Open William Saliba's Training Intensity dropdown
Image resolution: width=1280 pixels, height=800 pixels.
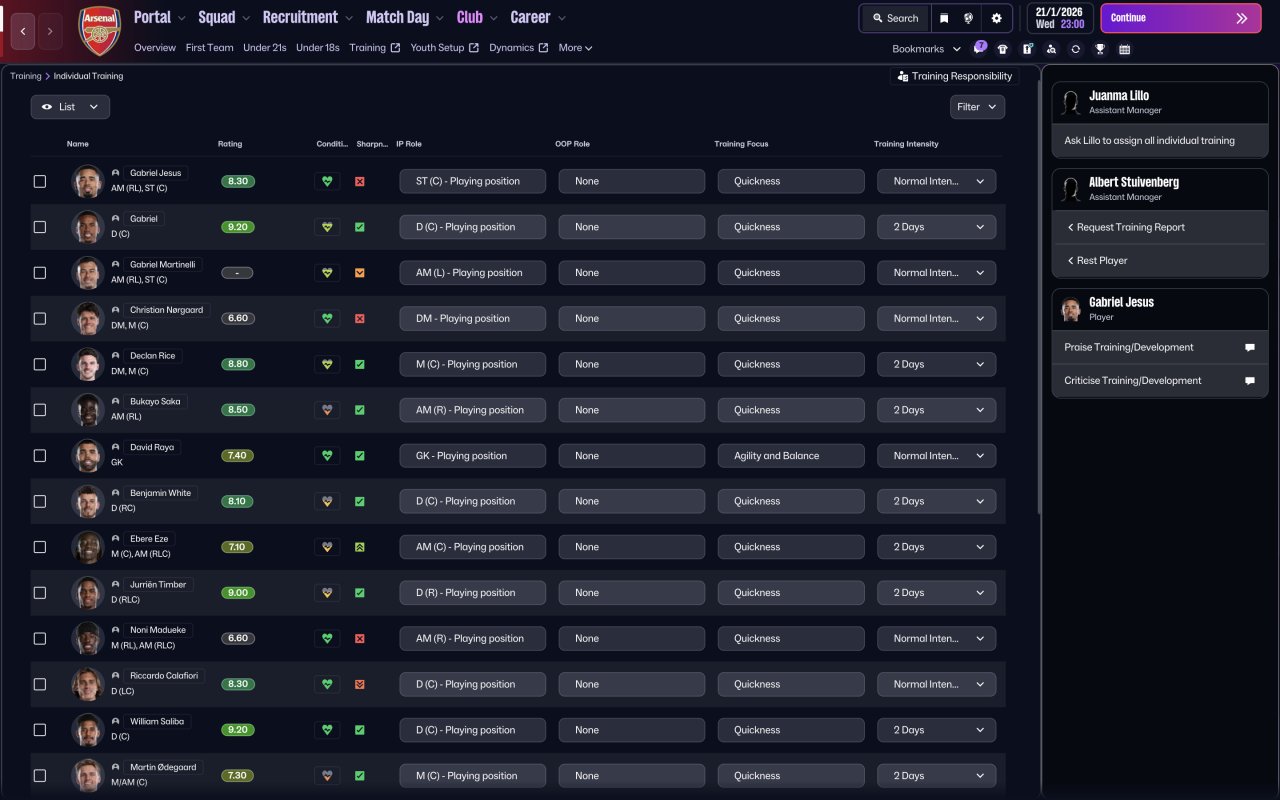click(937, 730)
